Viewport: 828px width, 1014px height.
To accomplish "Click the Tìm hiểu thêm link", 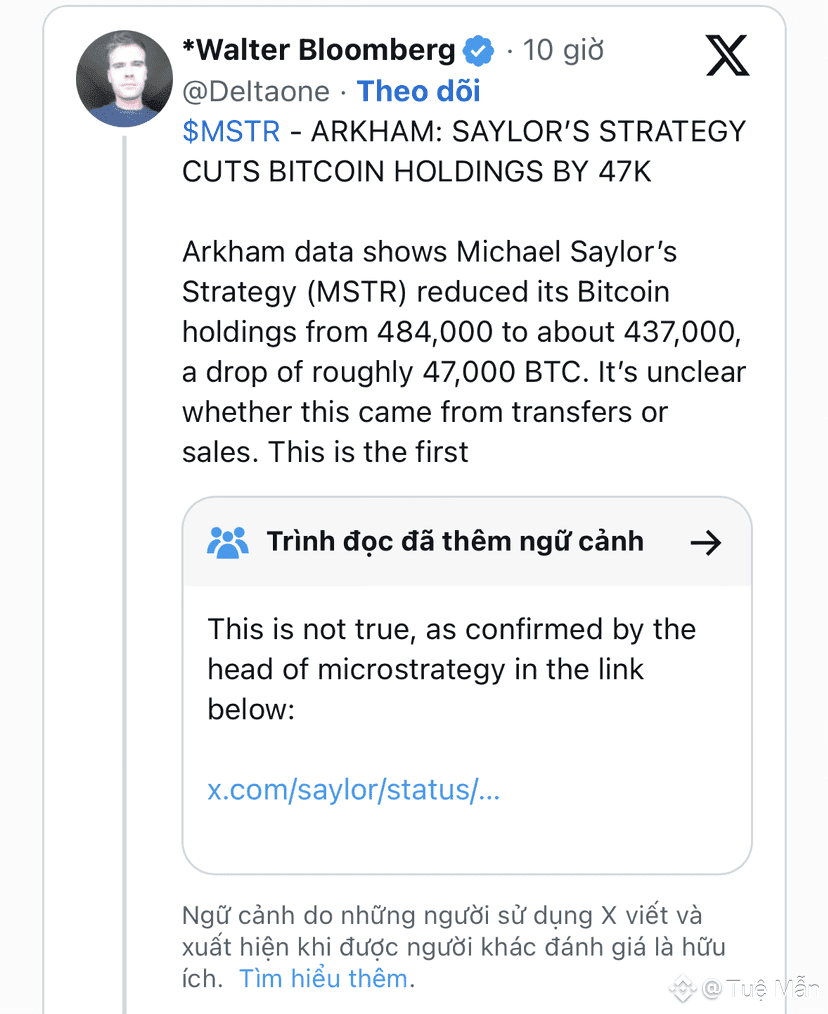I will pyautogui.click(x=323, y=978).
